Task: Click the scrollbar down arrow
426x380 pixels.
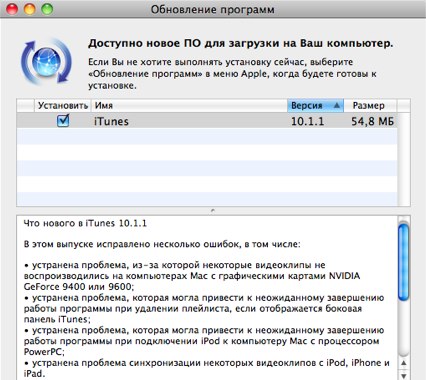Action: pyautogui.click(x=404, y=375)
